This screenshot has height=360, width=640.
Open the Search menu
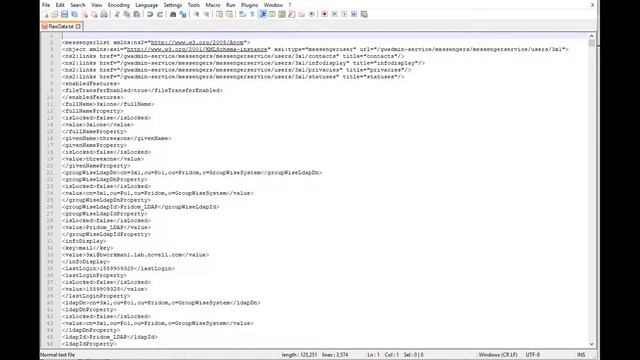pos(78,5)
